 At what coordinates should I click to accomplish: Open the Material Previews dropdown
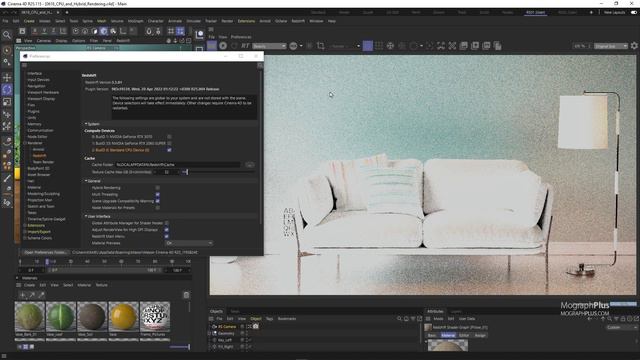coord(189,243)
